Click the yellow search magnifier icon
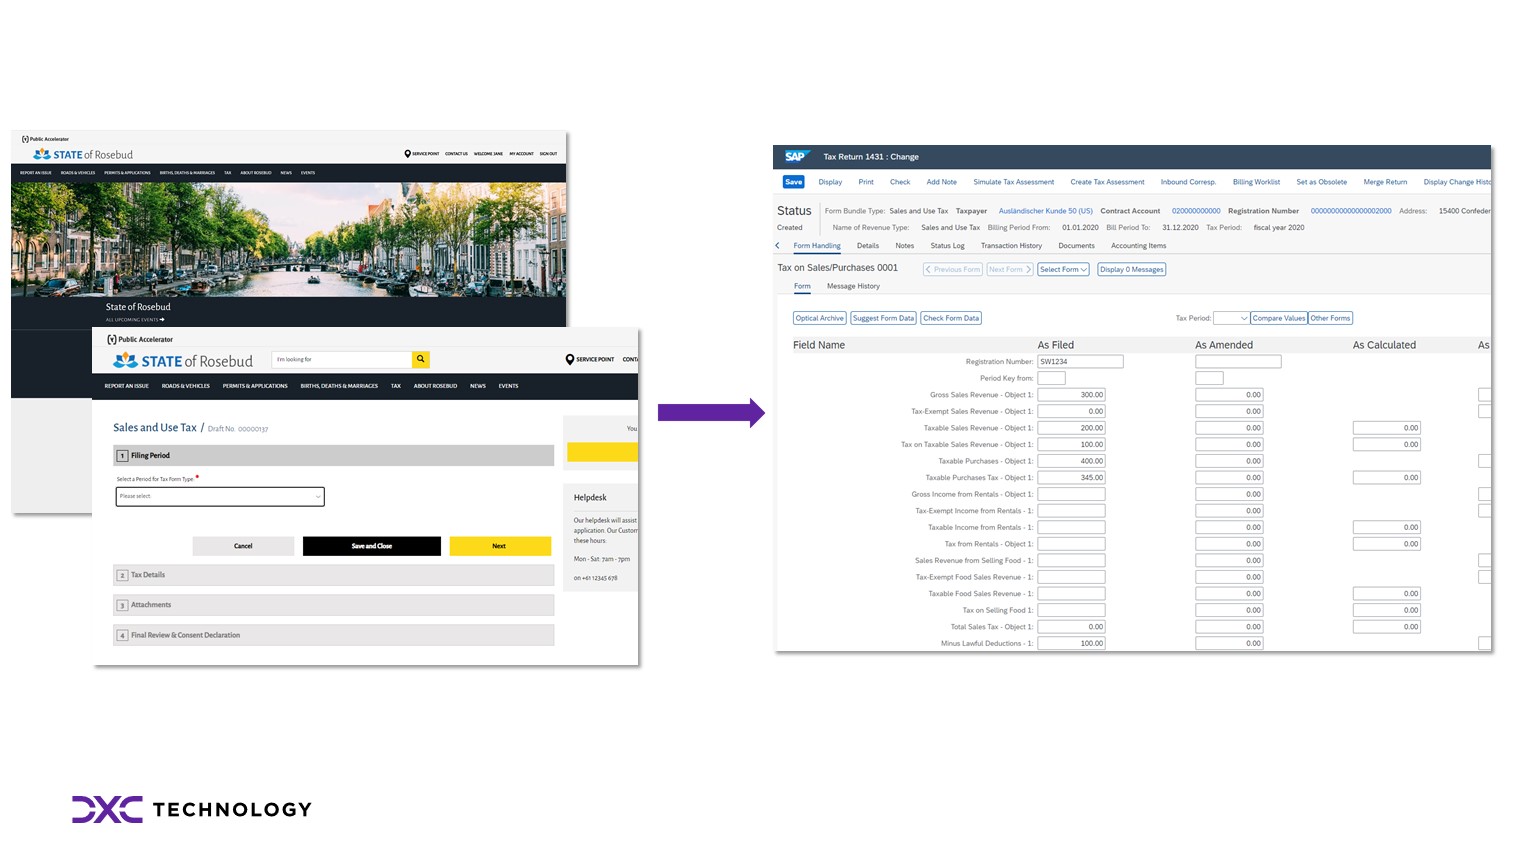Viewport: 1536px width, 864px height. 421,359
